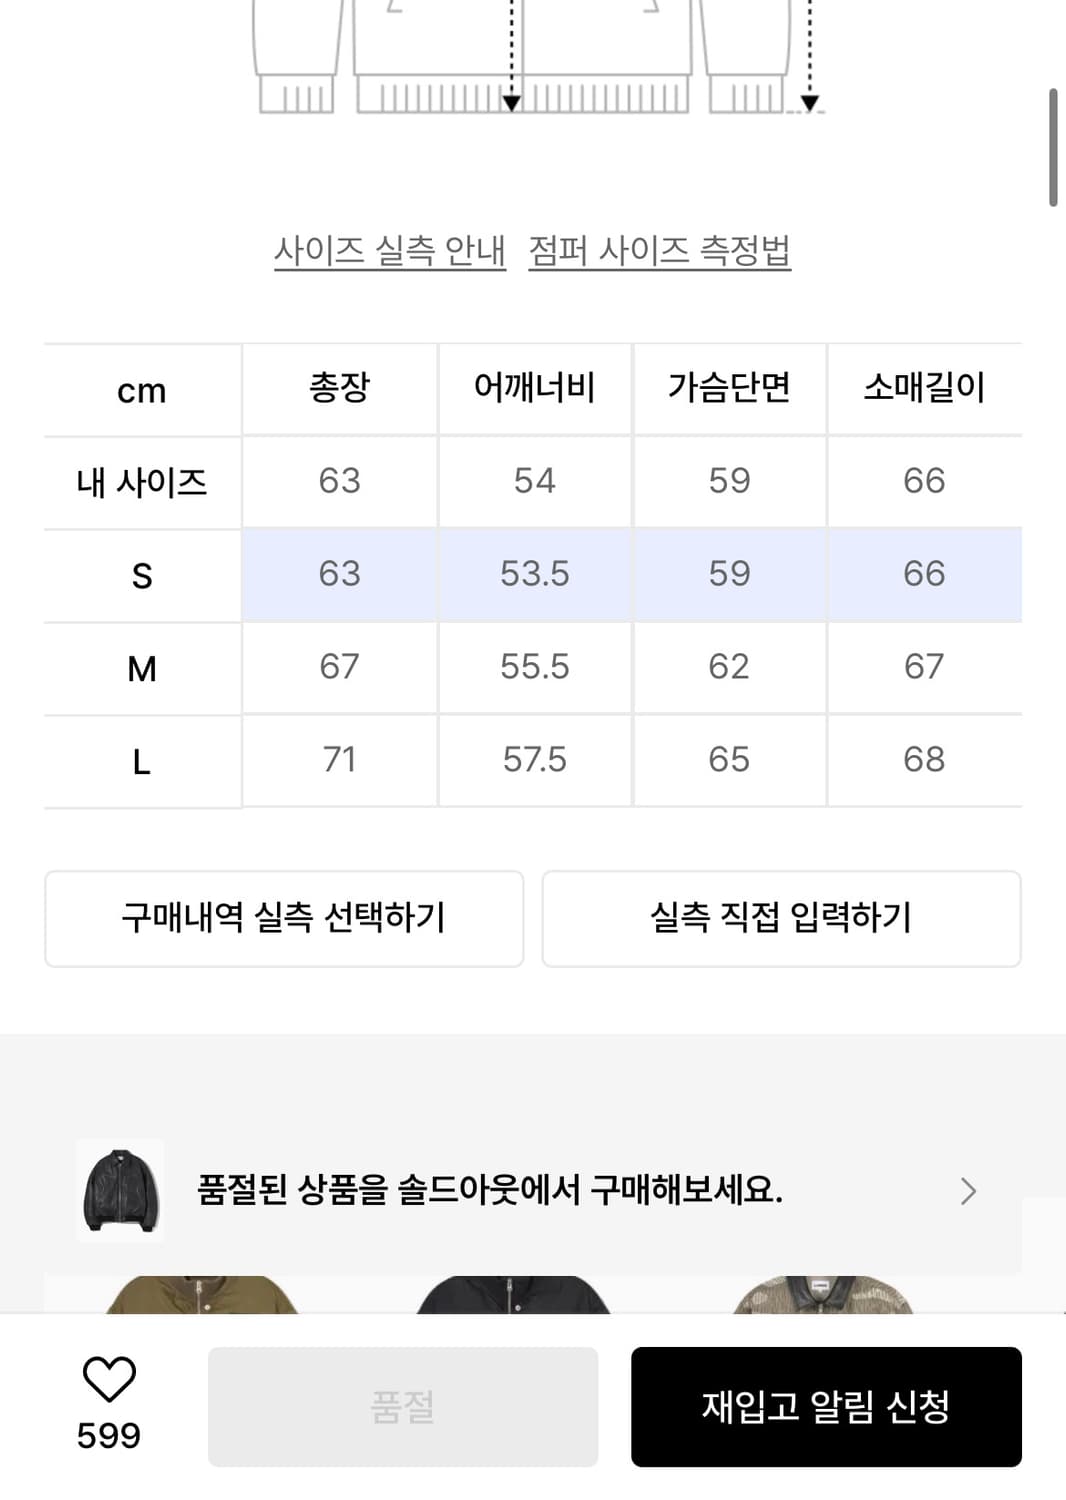Click the disabled 품절 button
This screenshot has width=1066, height=1500.
pyautogui.click(x=403, y=1407)
